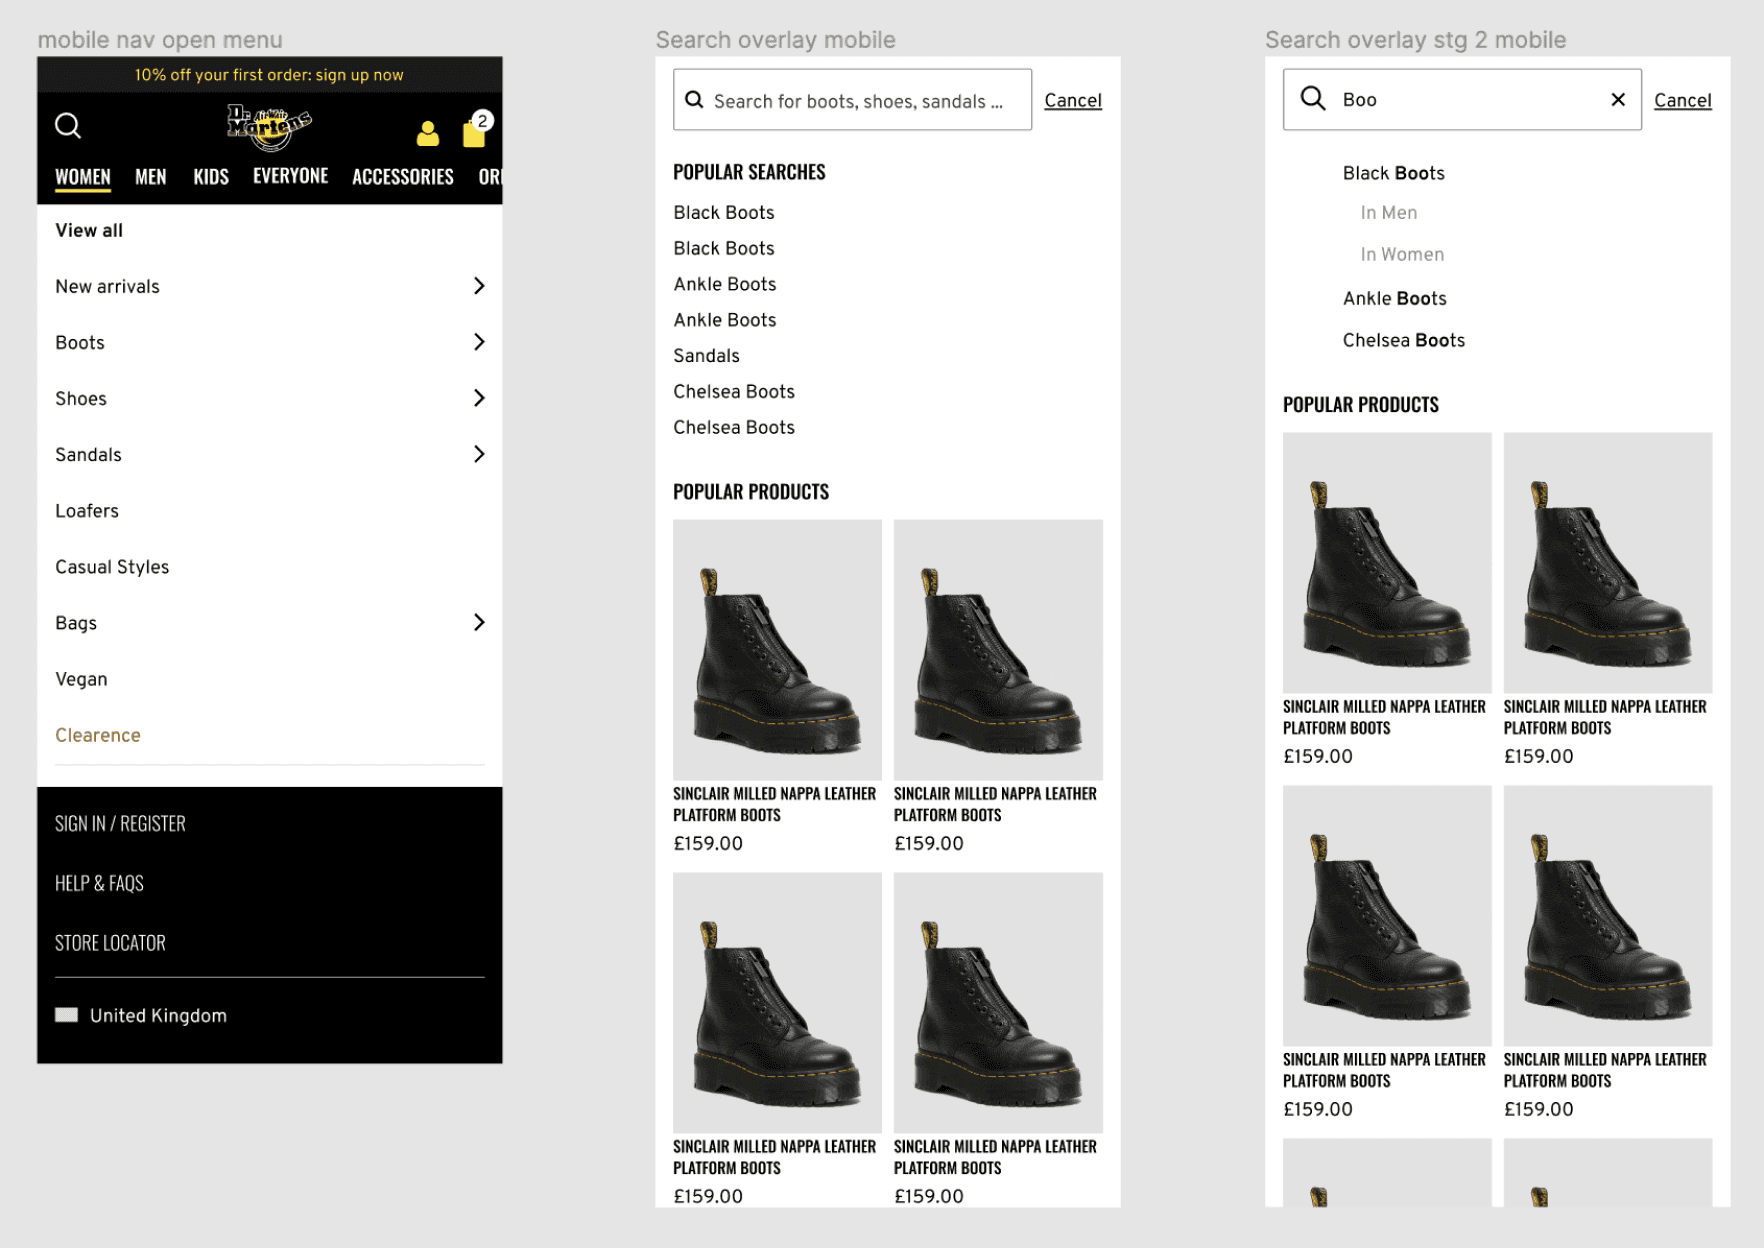Select the first 'Black Boots' popular search
1764x1248 pixels.
pos(724,212)
